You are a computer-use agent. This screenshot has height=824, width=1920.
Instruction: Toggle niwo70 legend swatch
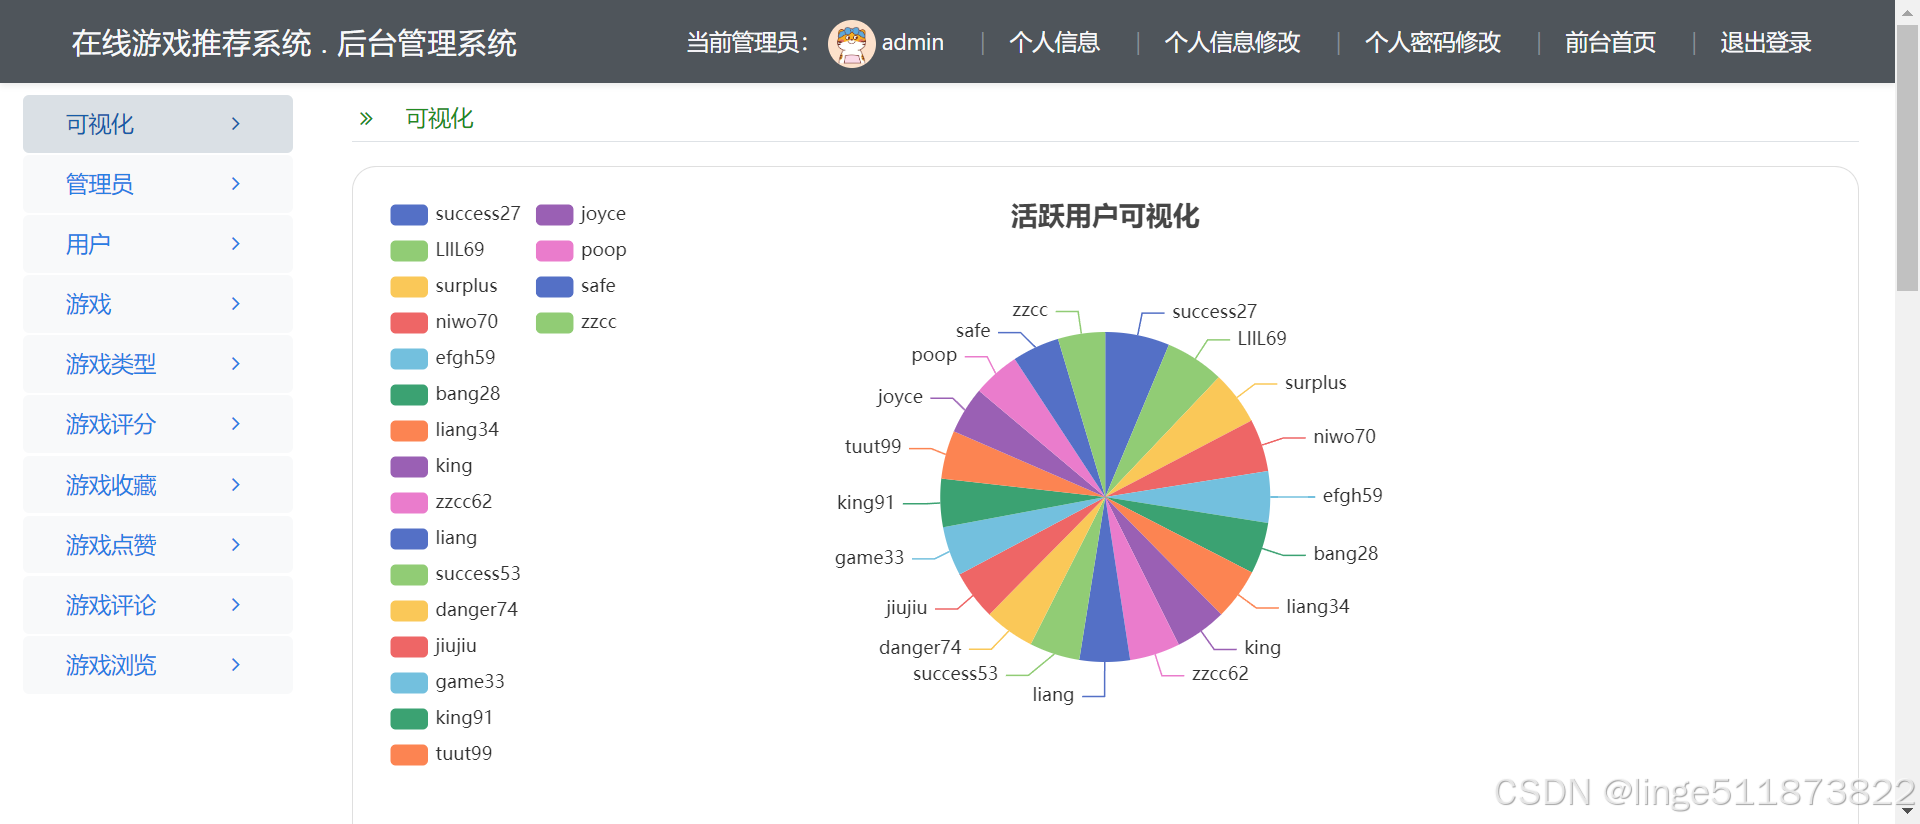(409, 322)
